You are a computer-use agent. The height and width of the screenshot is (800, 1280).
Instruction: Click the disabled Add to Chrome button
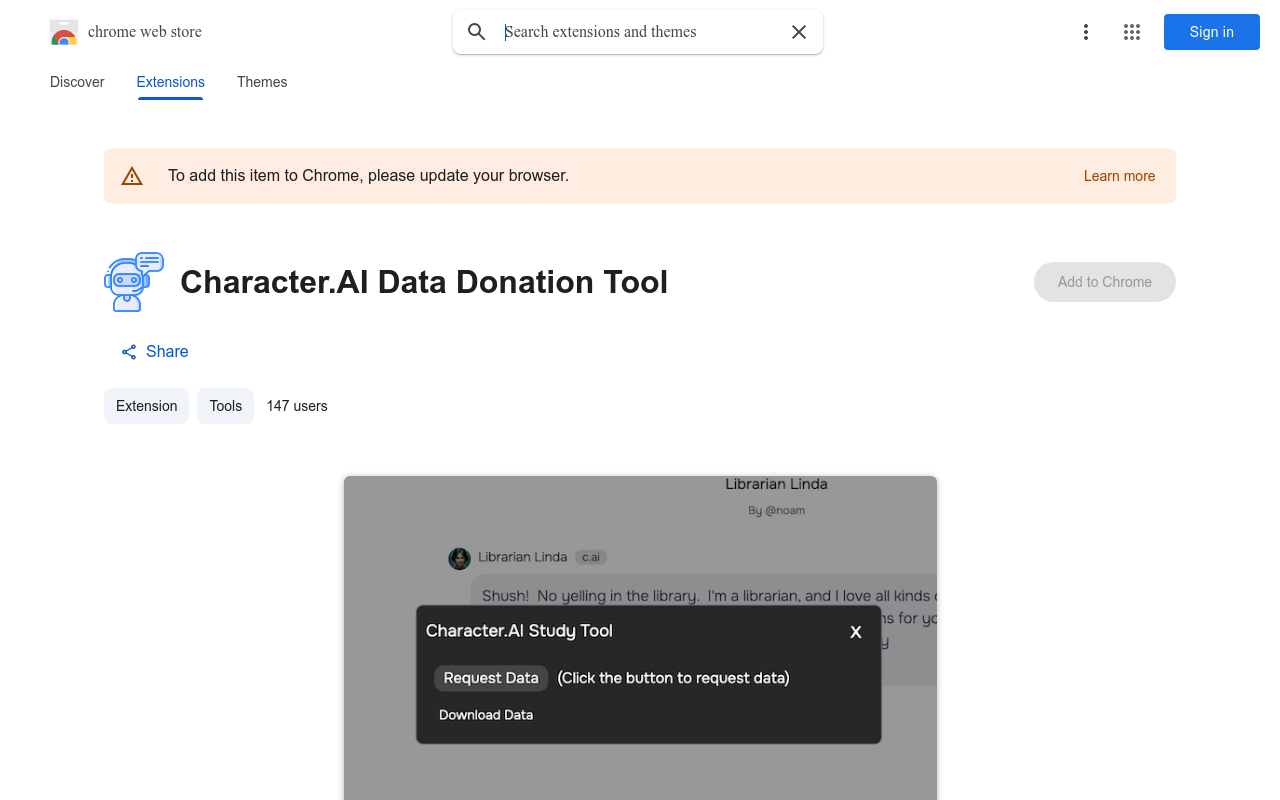1105,282
